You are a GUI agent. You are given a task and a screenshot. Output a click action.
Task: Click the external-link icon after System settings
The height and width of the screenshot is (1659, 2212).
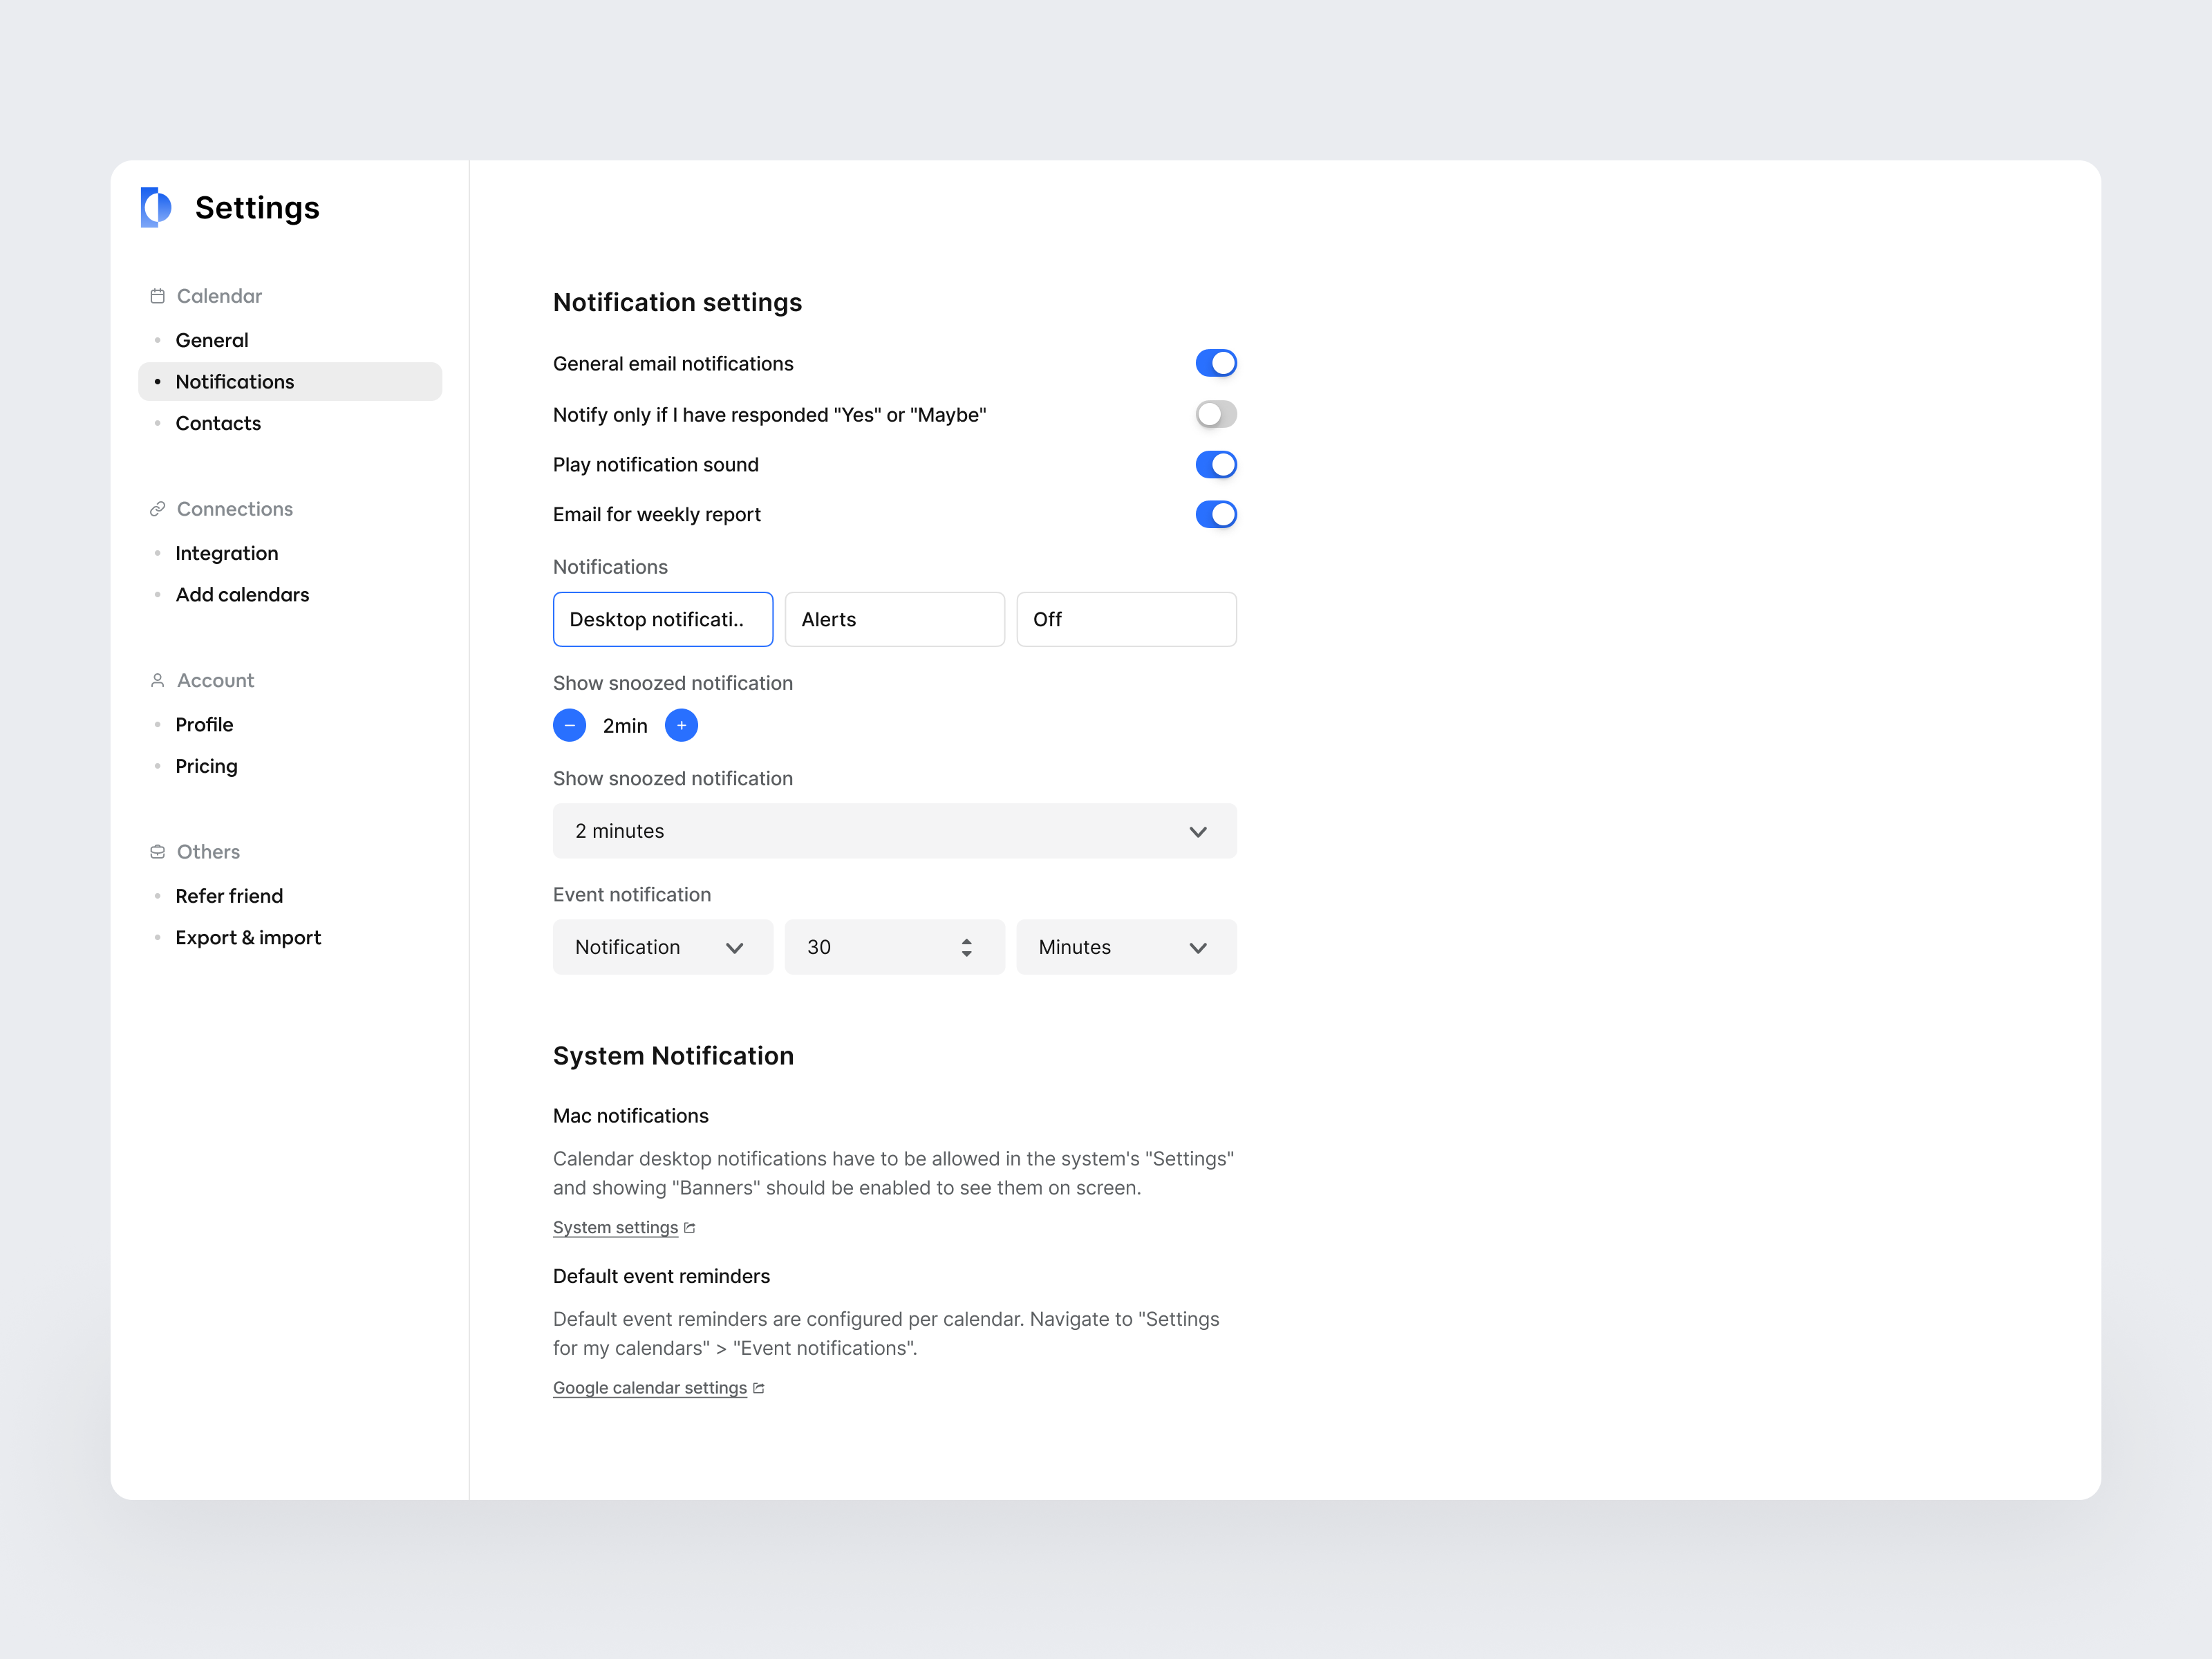[689, 1227]
